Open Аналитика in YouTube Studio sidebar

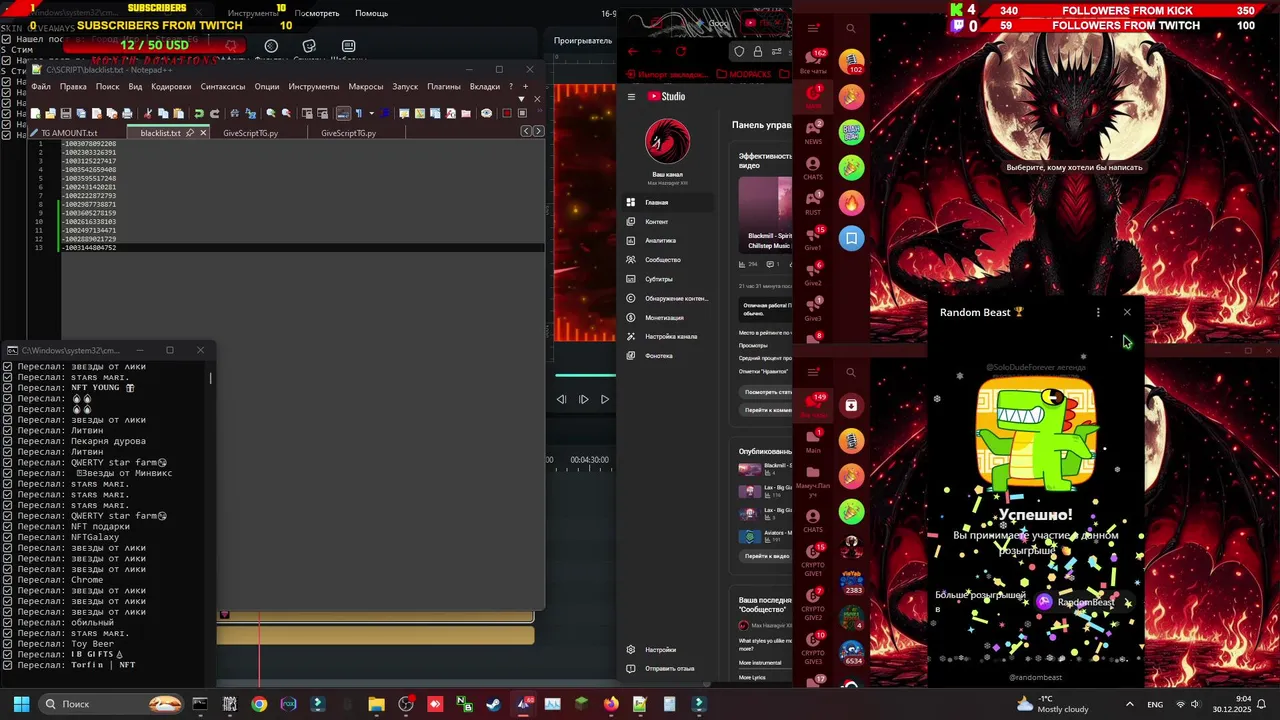tap(667, 240)
